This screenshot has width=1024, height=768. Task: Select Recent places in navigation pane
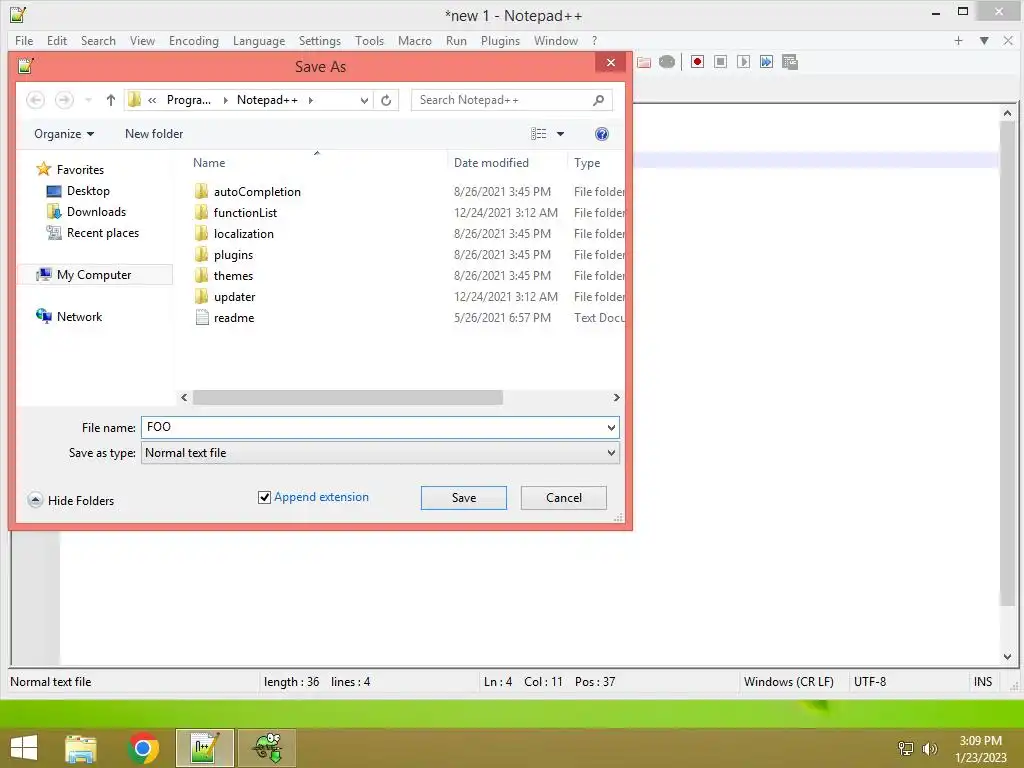click(93, 232)
